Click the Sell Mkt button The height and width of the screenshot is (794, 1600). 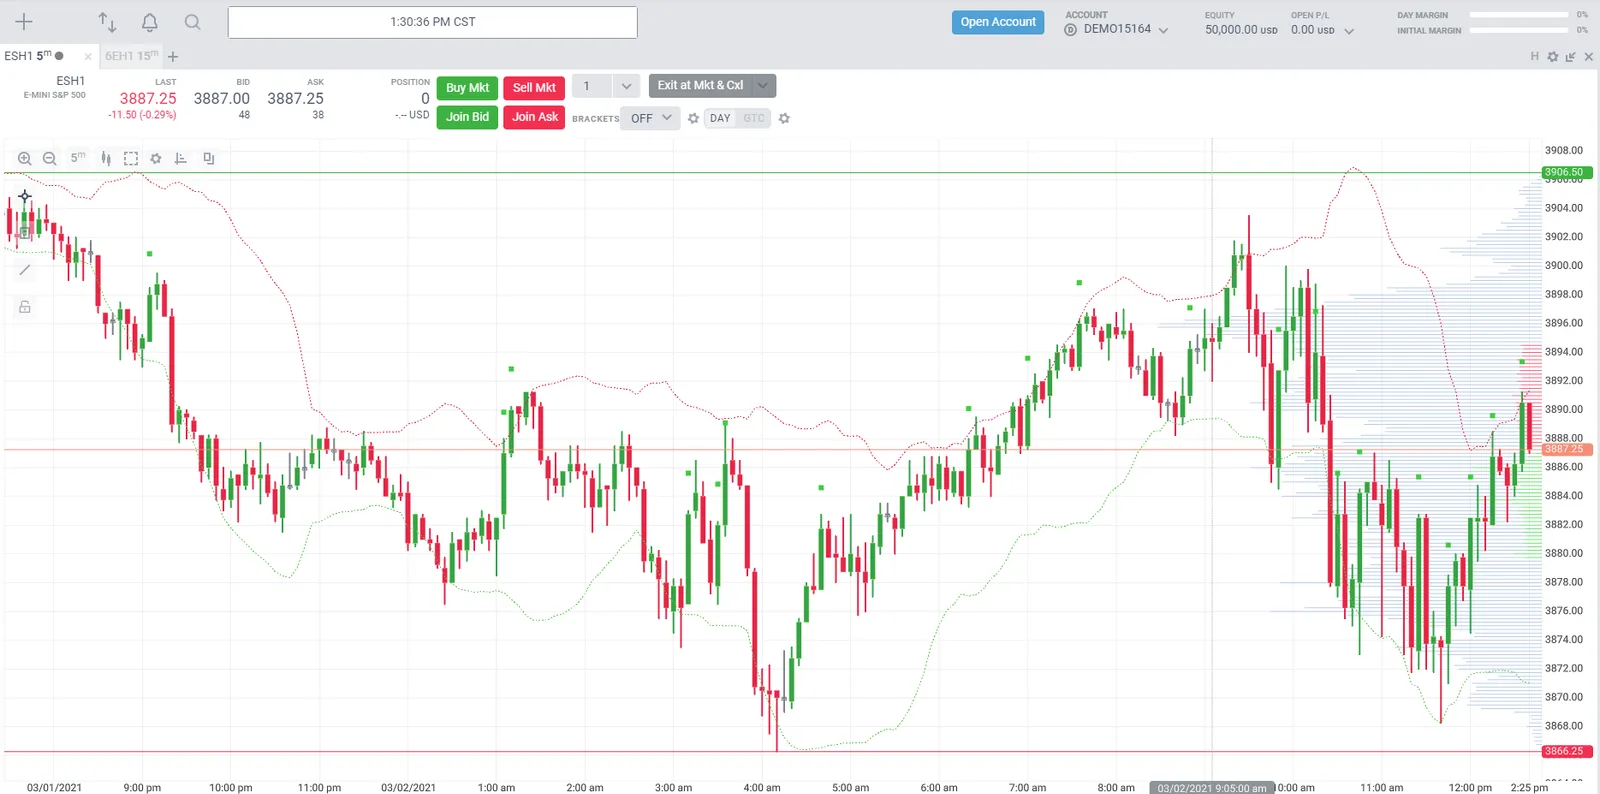[x=534, y=88]
